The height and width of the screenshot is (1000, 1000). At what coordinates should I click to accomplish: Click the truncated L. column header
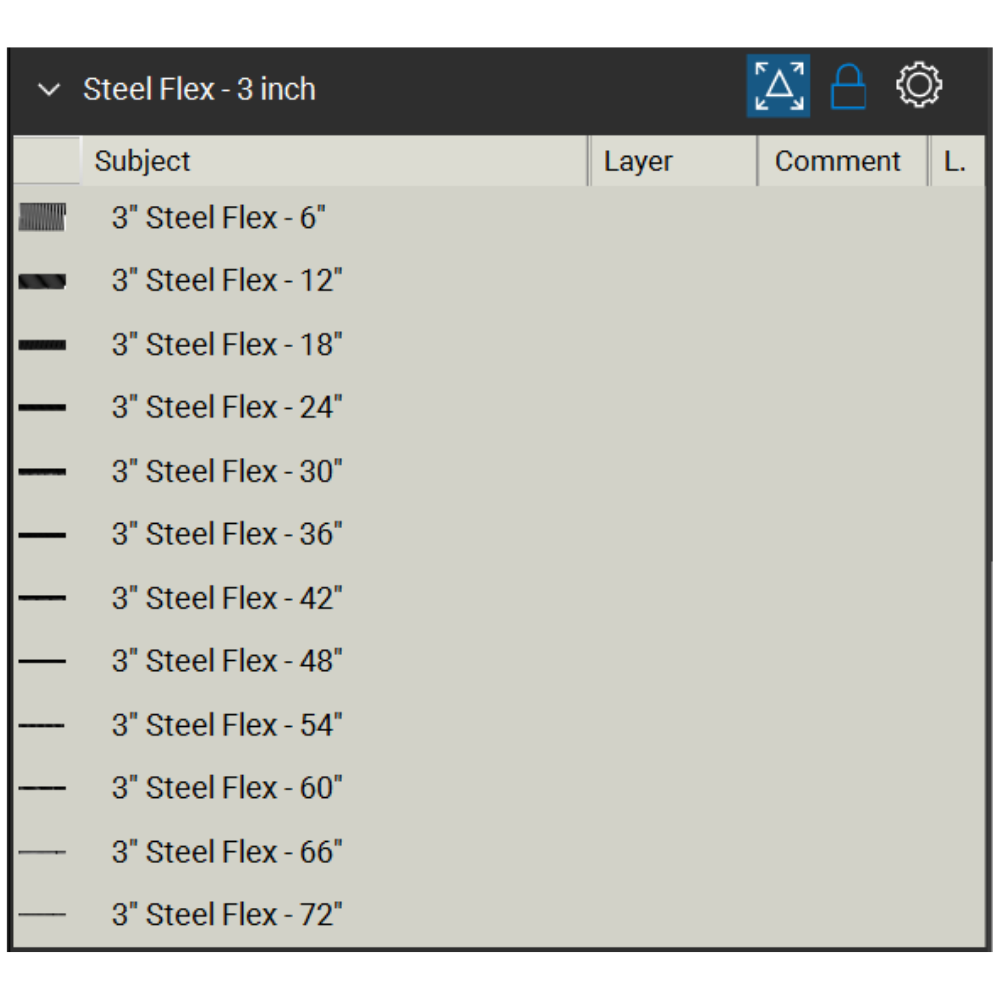(x=956, y=161)
